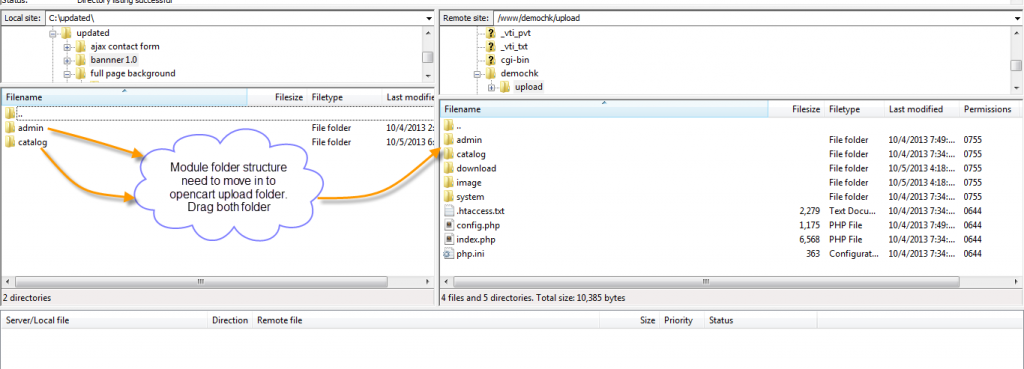
Task: Collapse the full page background node
Action: (x=67, y=74)
